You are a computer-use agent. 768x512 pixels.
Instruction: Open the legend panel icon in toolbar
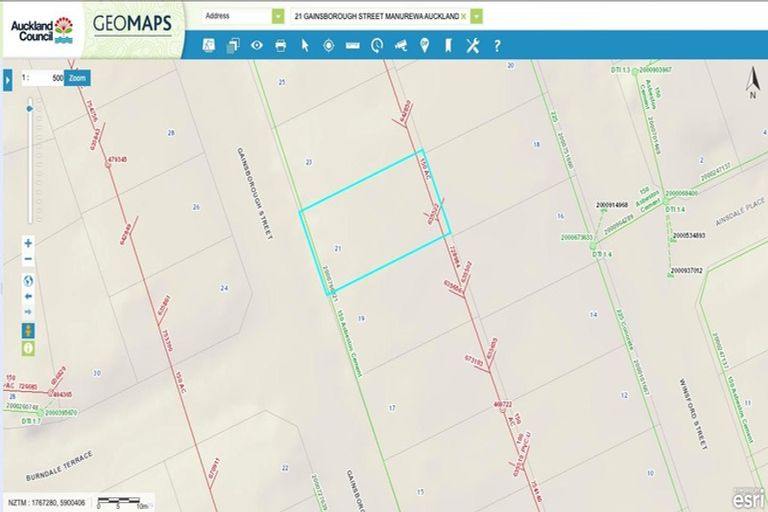tap(210, 45)
